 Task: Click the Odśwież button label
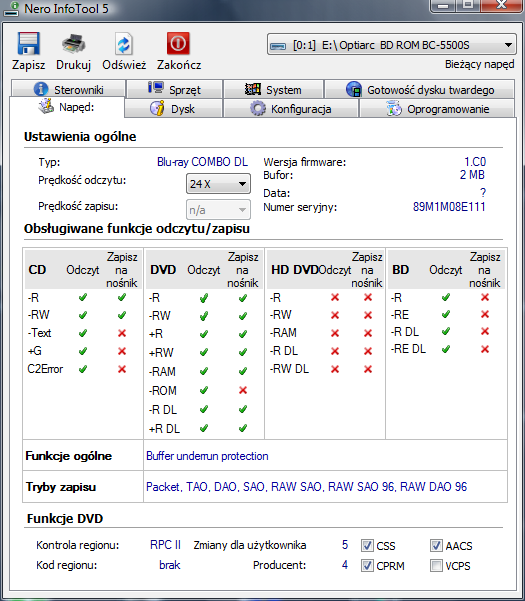click(x=124, y=65)
